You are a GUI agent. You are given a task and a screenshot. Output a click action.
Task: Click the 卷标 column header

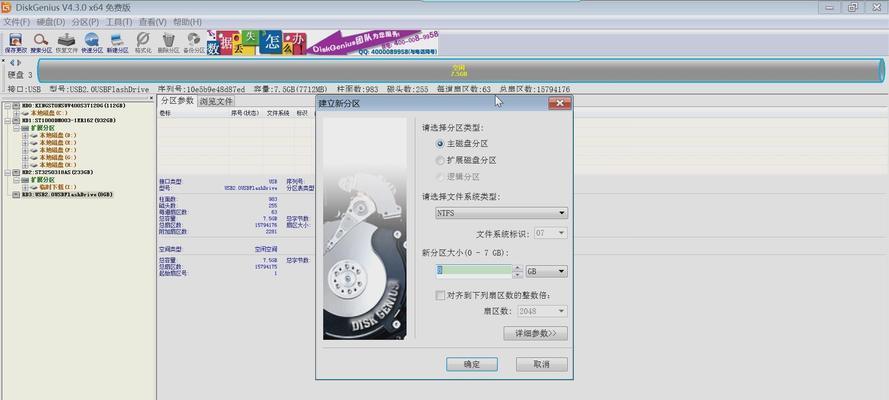194,113
